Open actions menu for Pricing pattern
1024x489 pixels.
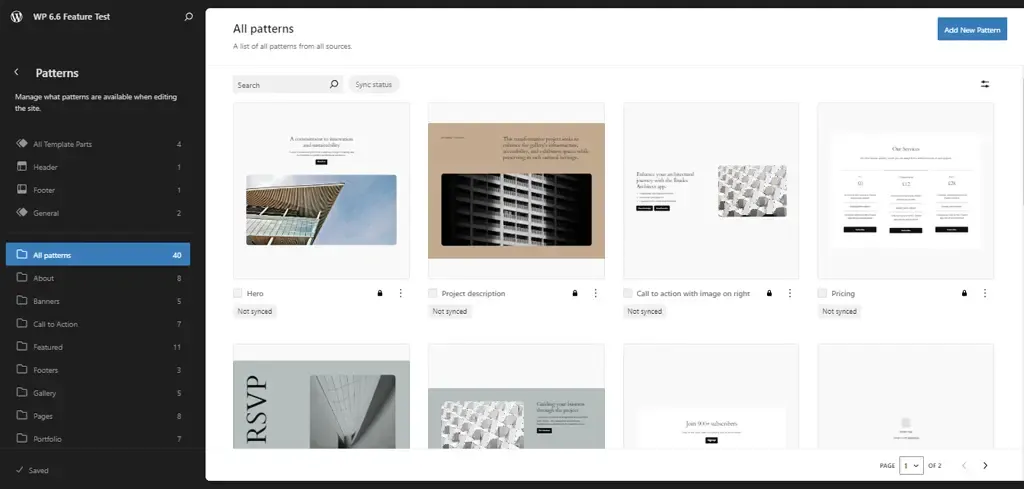(984, 293)
